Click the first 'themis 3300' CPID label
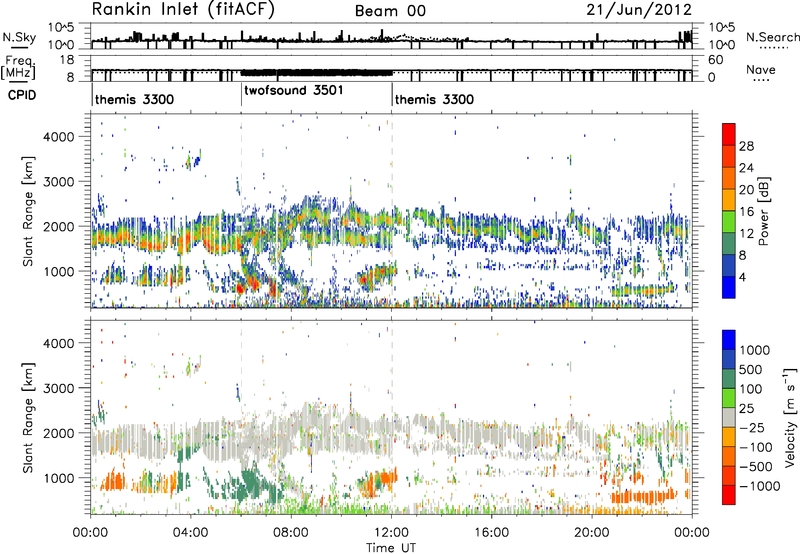This screenshot has width=800, height=554. (134, 99)
